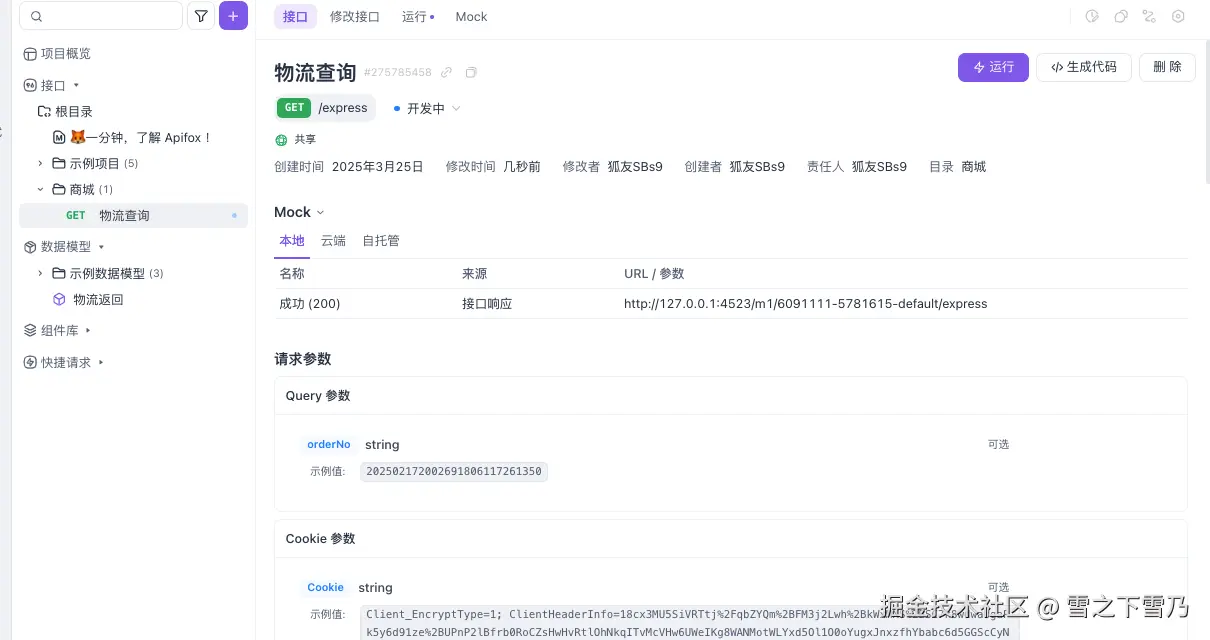1210x640 pixels.
Task: Click green GET badge in sidebar 物流查询 row
Action: (x=76, y=215)
